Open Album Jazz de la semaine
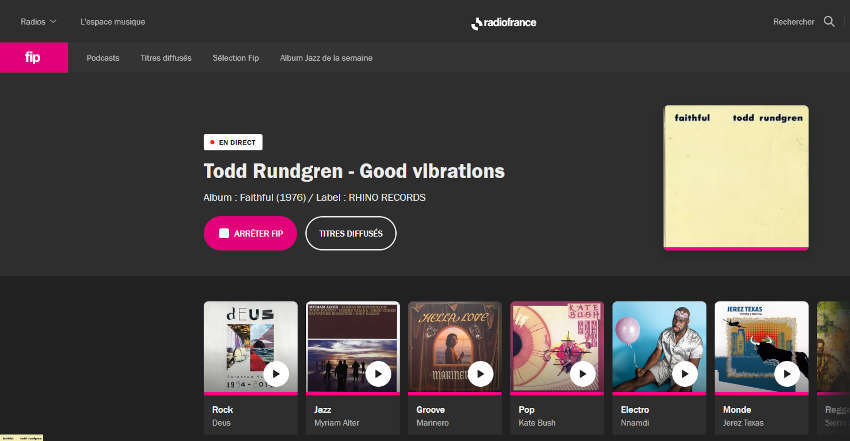Image resolution: width=850 pixels, height=441 pixels. [x=326, y=58]
